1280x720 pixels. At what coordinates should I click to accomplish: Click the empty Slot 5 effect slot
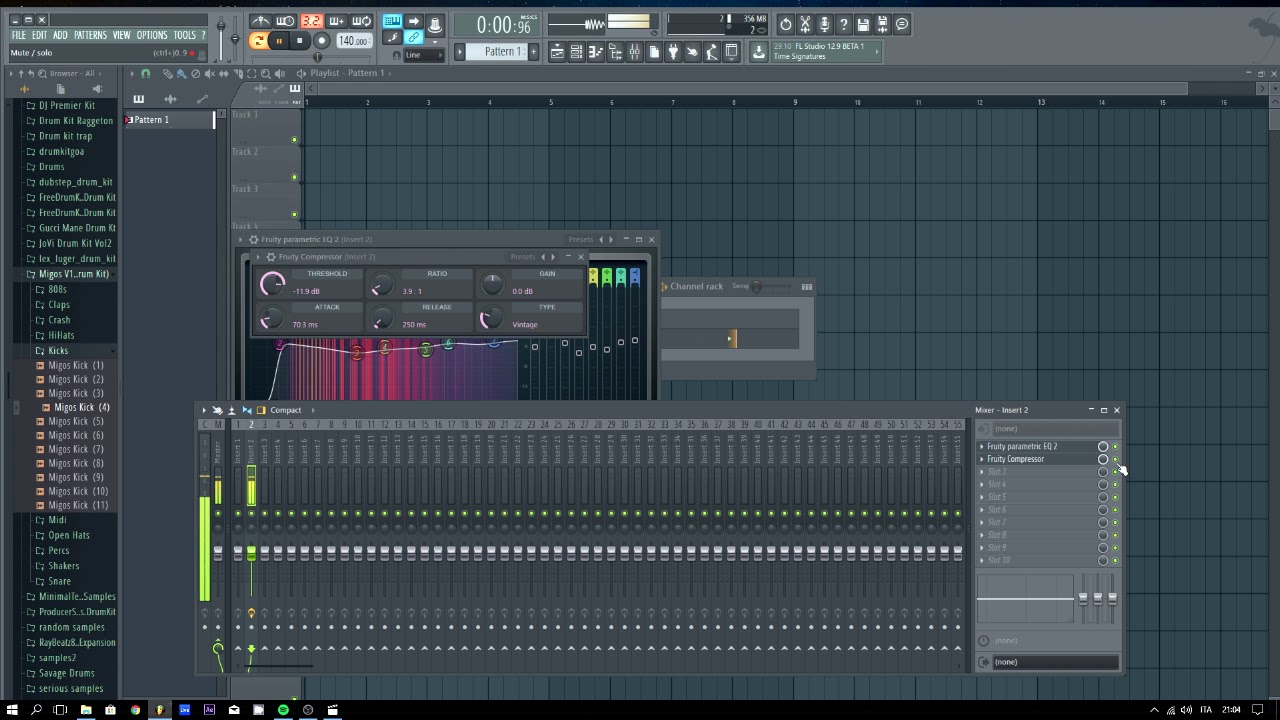click(1036, 497)
